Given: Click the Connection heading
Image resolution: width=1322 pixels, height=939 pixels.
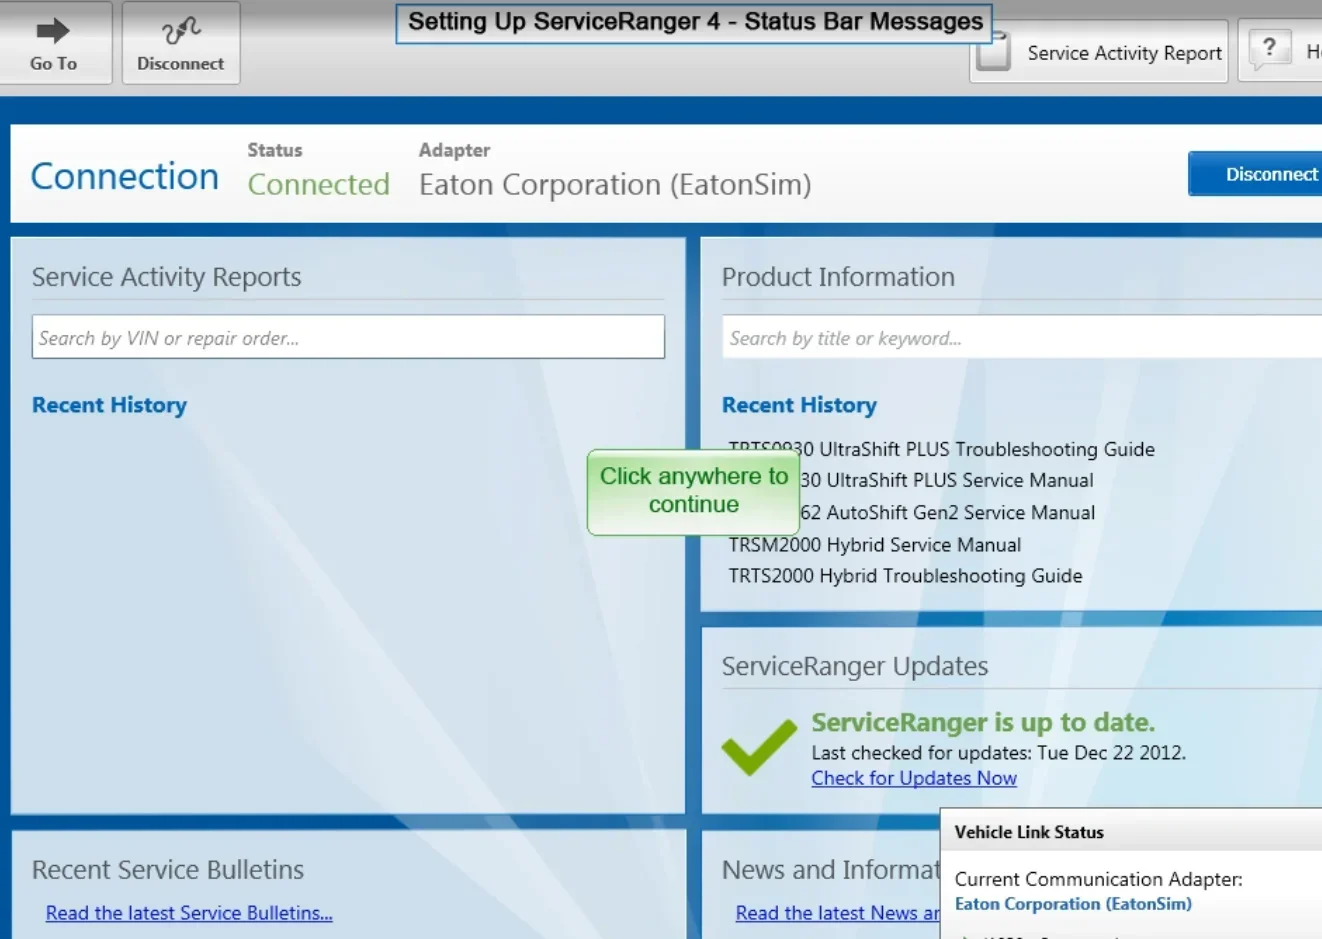Looking at the screenshot, I should point(125,176).
